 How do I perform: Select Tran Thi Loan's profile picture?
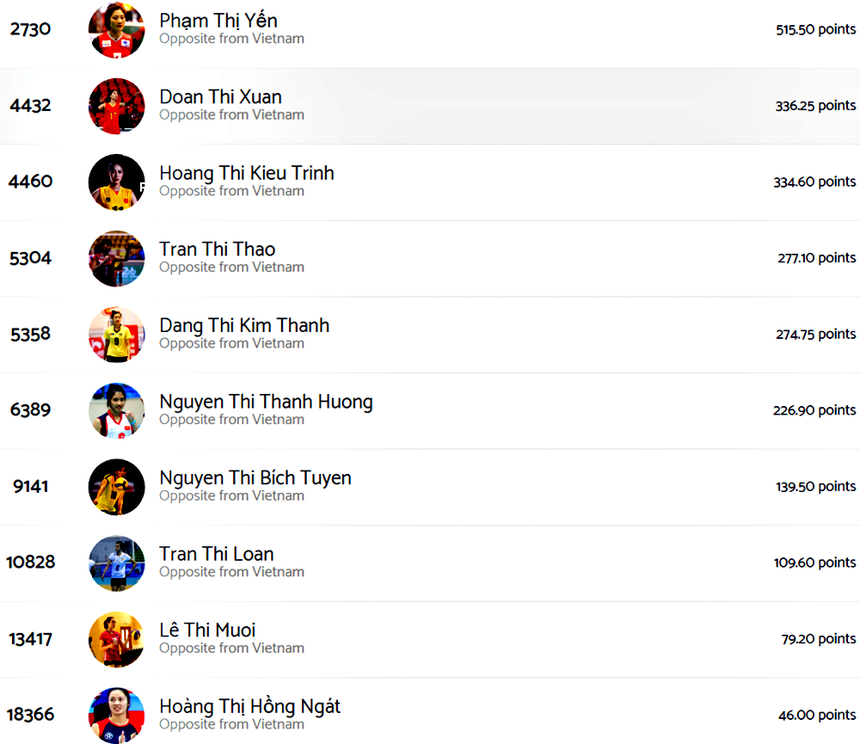pyautogui.click(x=116, y=562)
